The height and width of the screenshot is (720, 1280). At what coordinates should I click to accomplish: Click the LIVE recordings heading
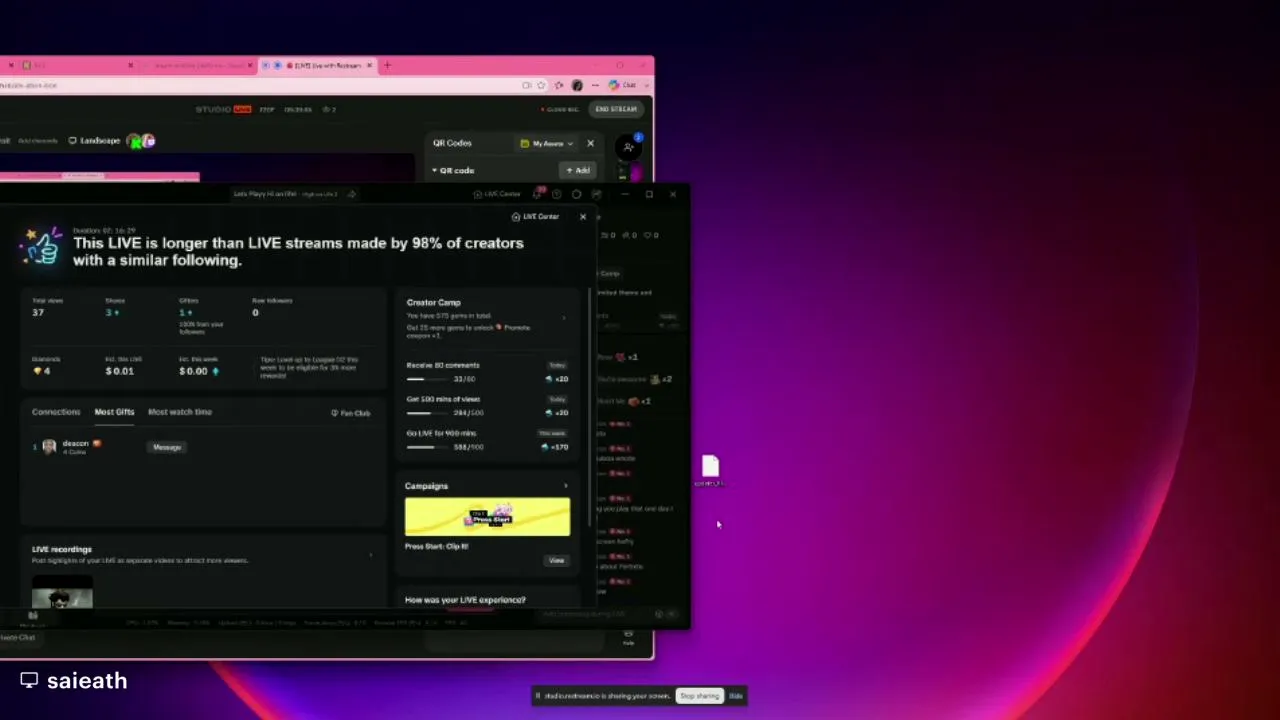pyautogui.click(x=62, y=549)
